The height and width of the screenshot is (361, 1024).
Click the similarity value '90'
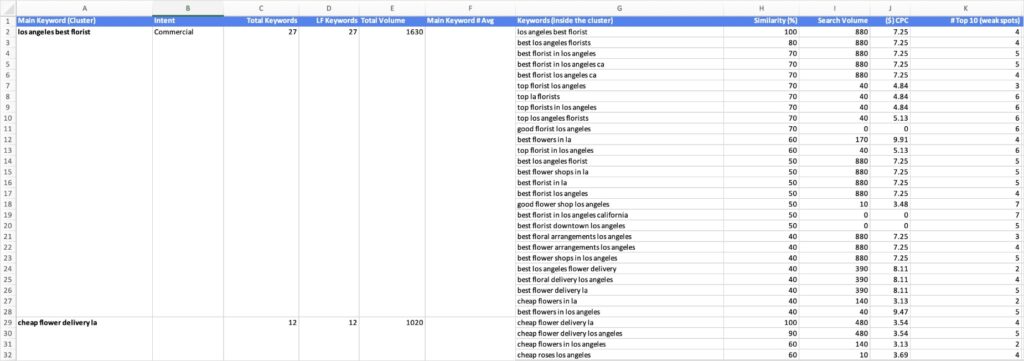(761, 334)
